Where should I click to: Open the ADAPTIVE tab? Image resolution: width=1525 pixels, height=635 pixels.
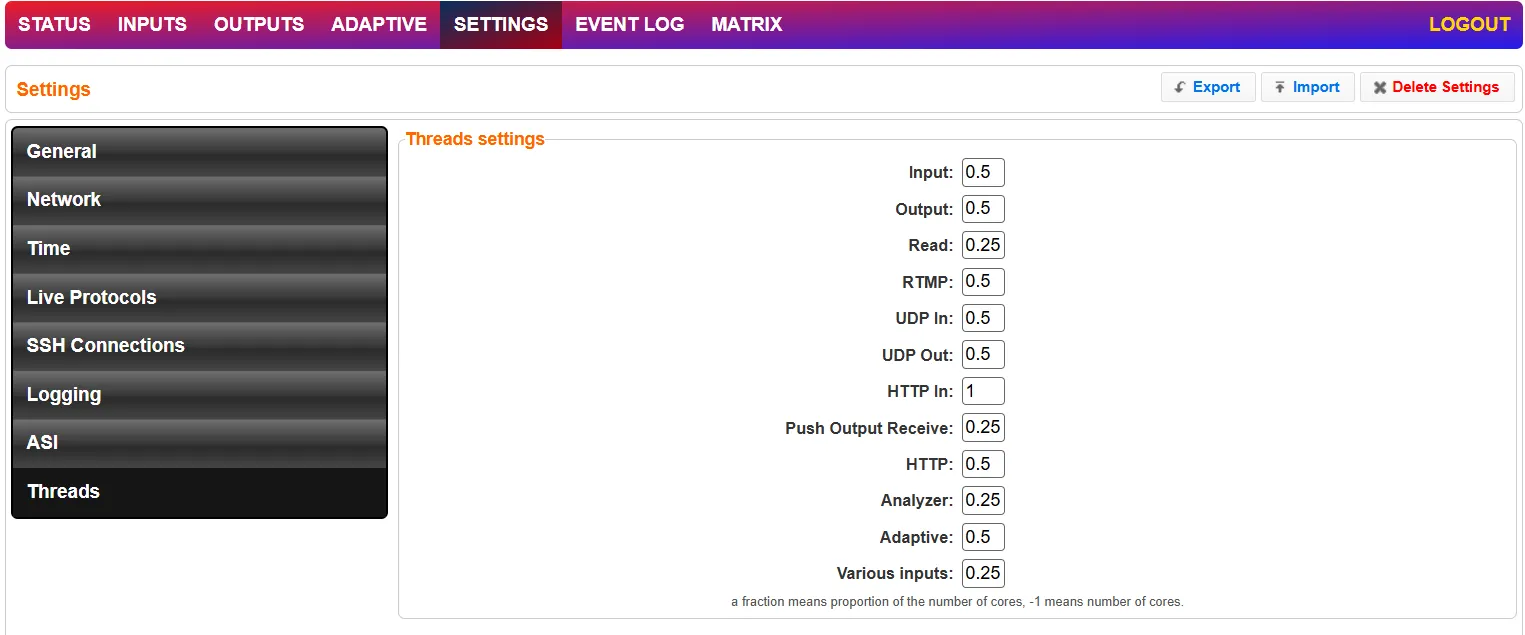(379, 24)
